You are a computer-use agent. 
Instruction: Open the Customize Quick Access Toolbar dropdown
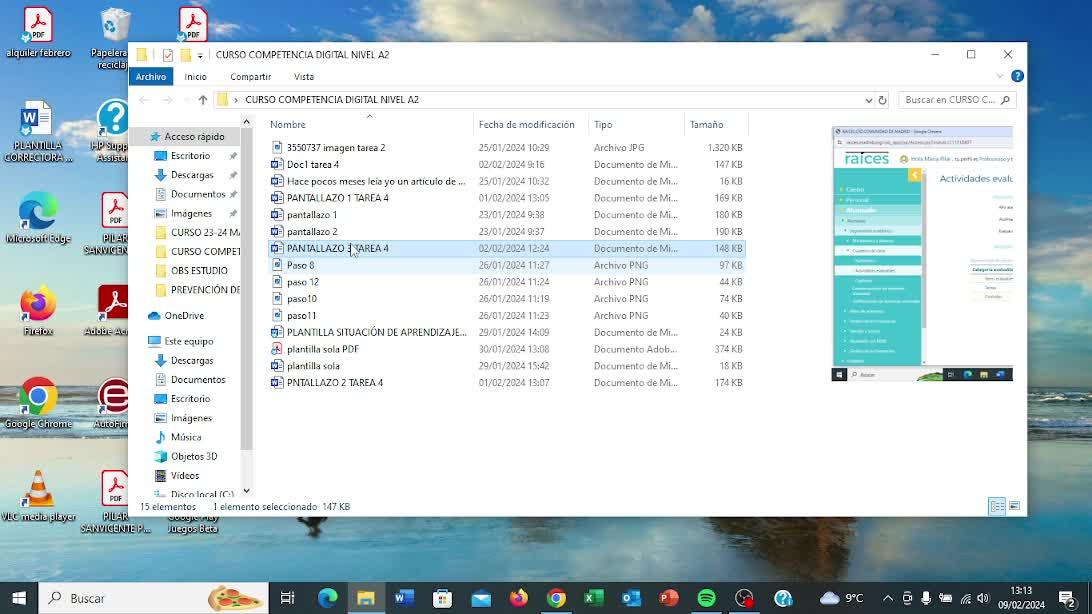(x=200, y=55)
